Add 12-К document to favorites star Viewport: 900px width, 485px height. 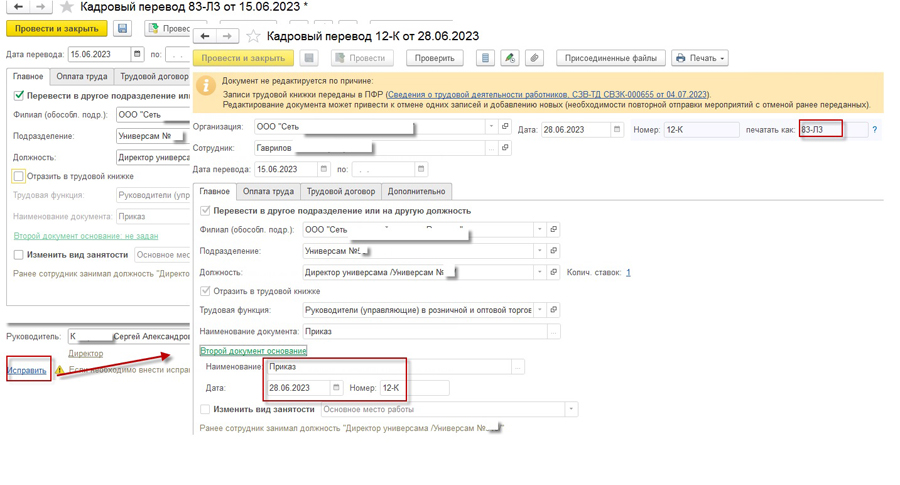coord(253,36)
